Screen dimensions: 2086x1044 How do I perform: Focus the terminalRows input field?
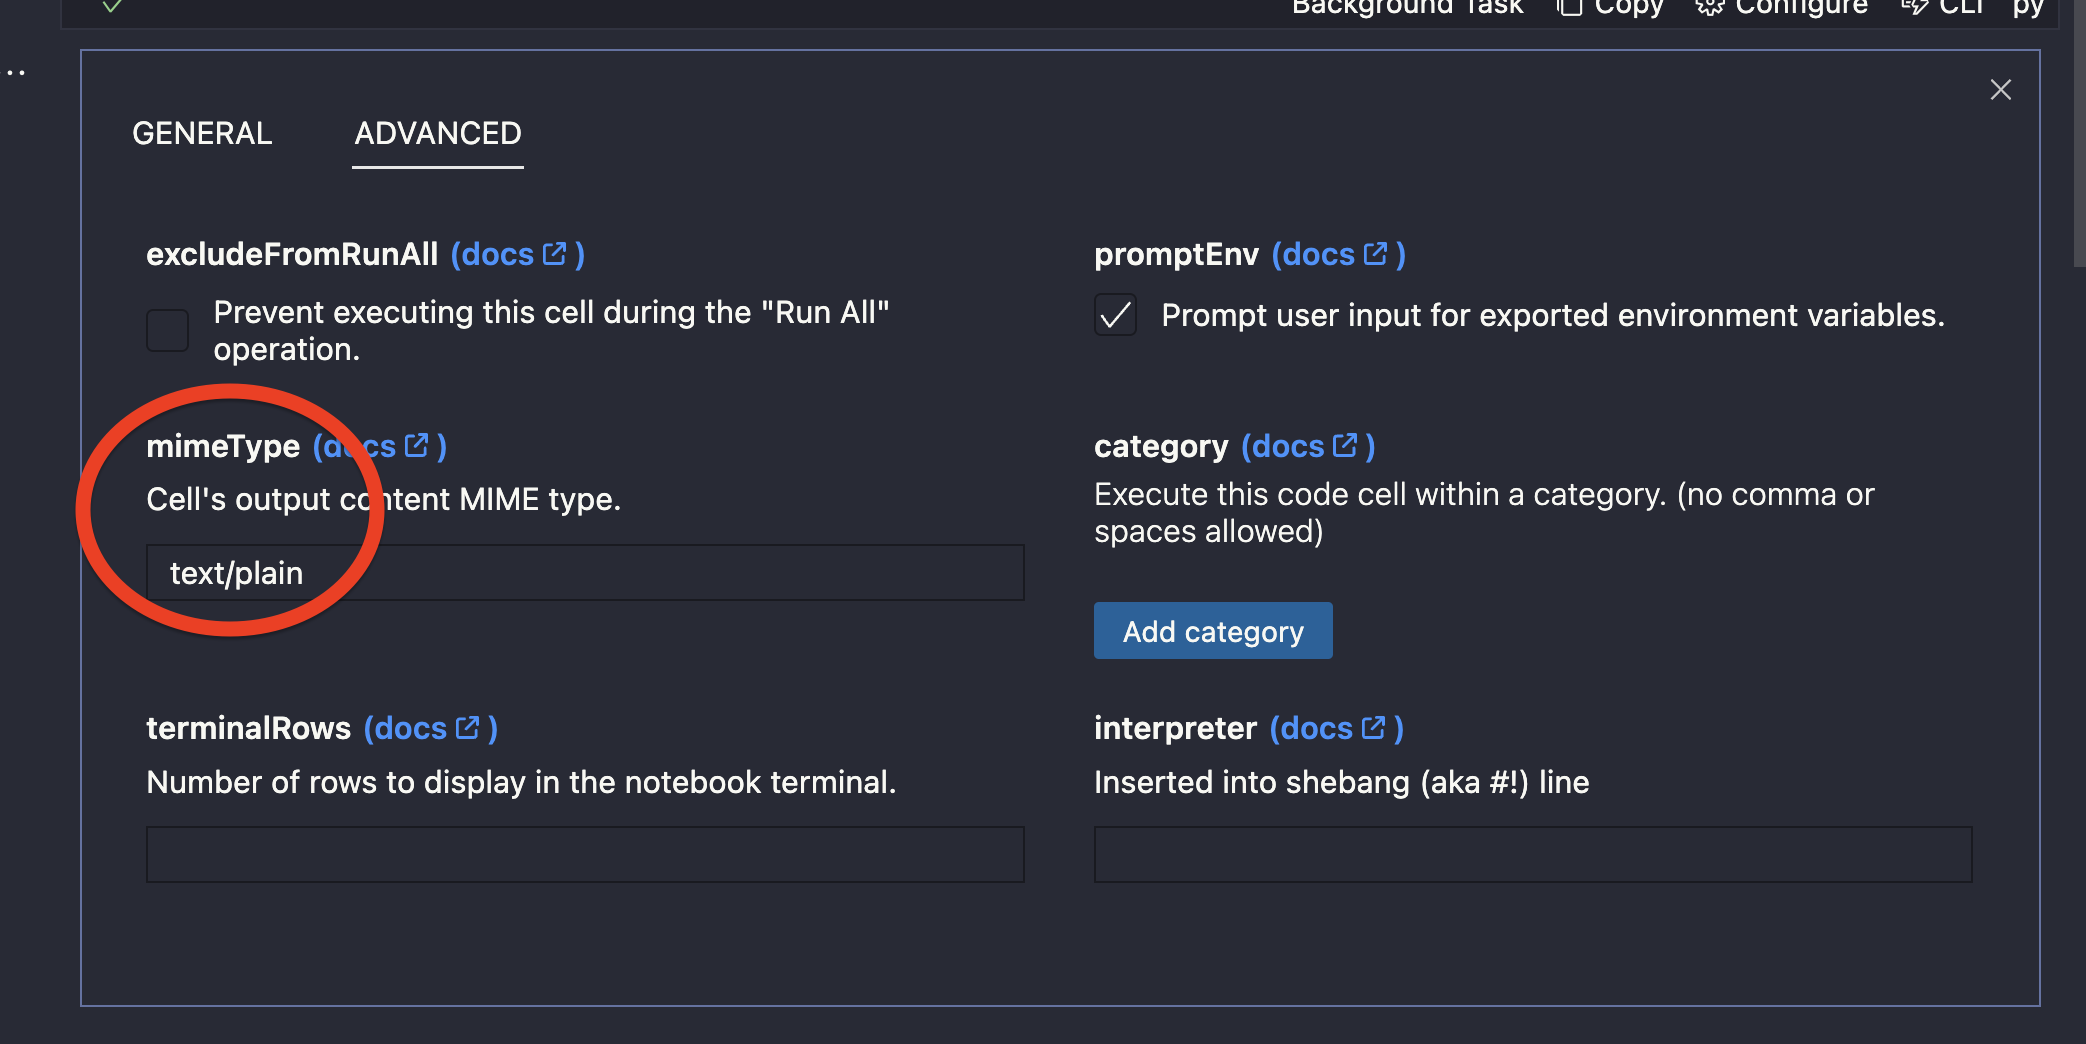click(585, 855)
